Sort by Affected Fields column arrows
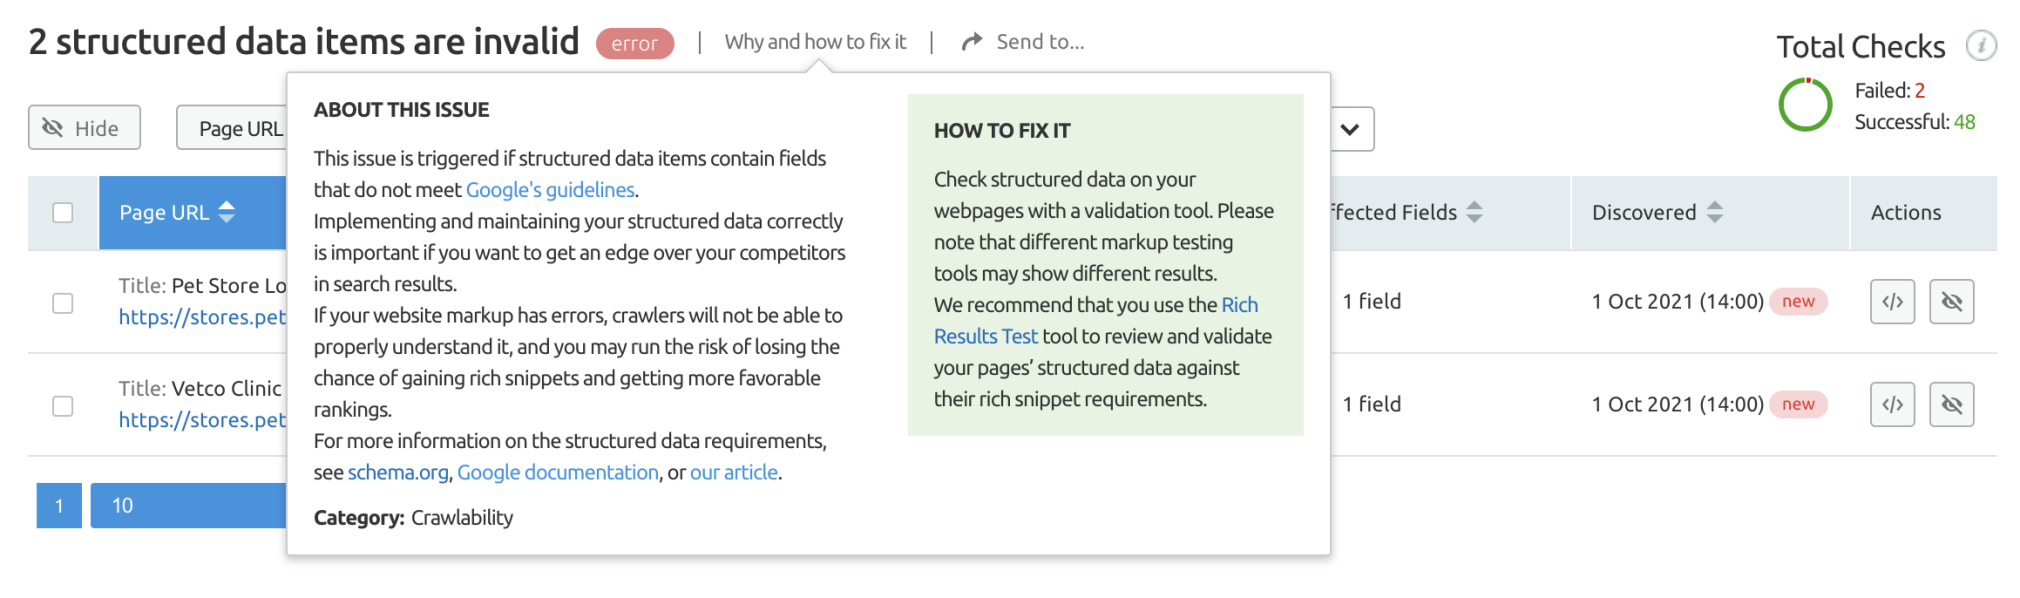The image size is (2020, 598). coord(1474,212)
